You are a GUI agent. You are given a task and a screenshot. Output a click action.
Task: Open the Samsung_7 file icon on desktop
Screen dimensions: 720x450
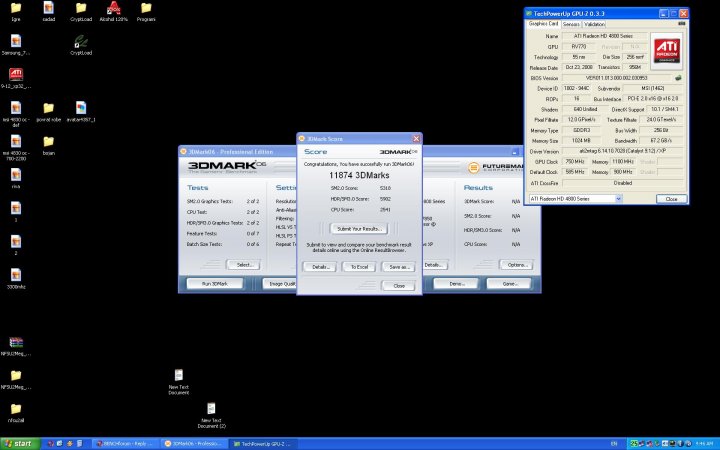[16, 42]
